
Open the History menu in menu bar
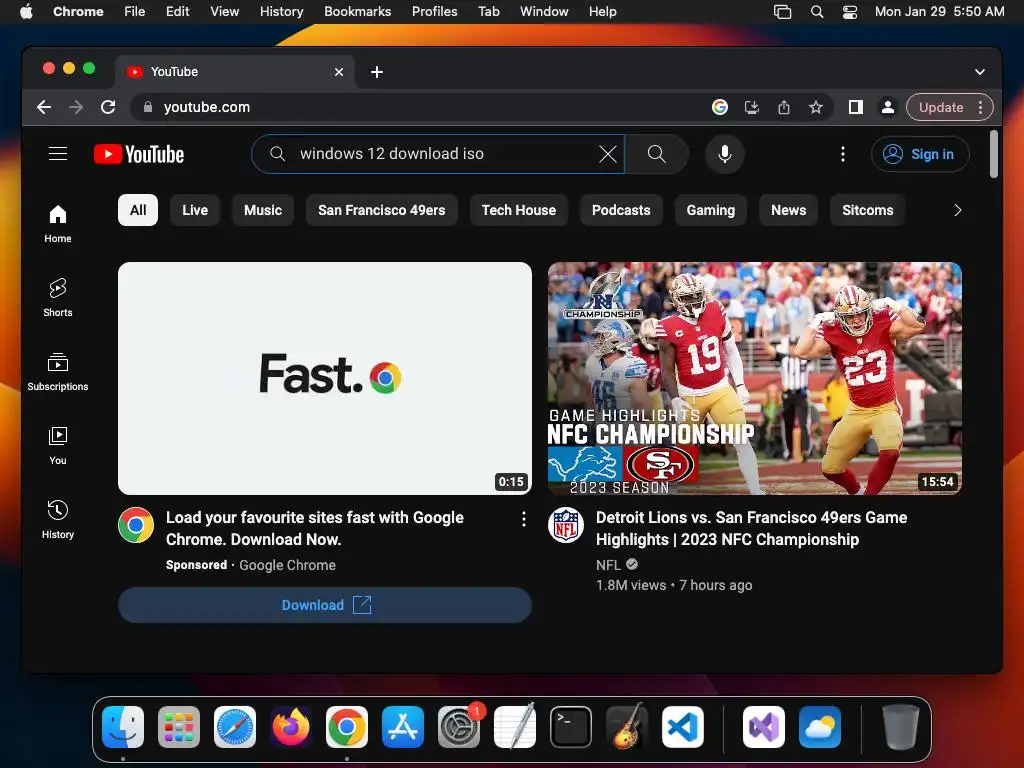click(281, 11)
